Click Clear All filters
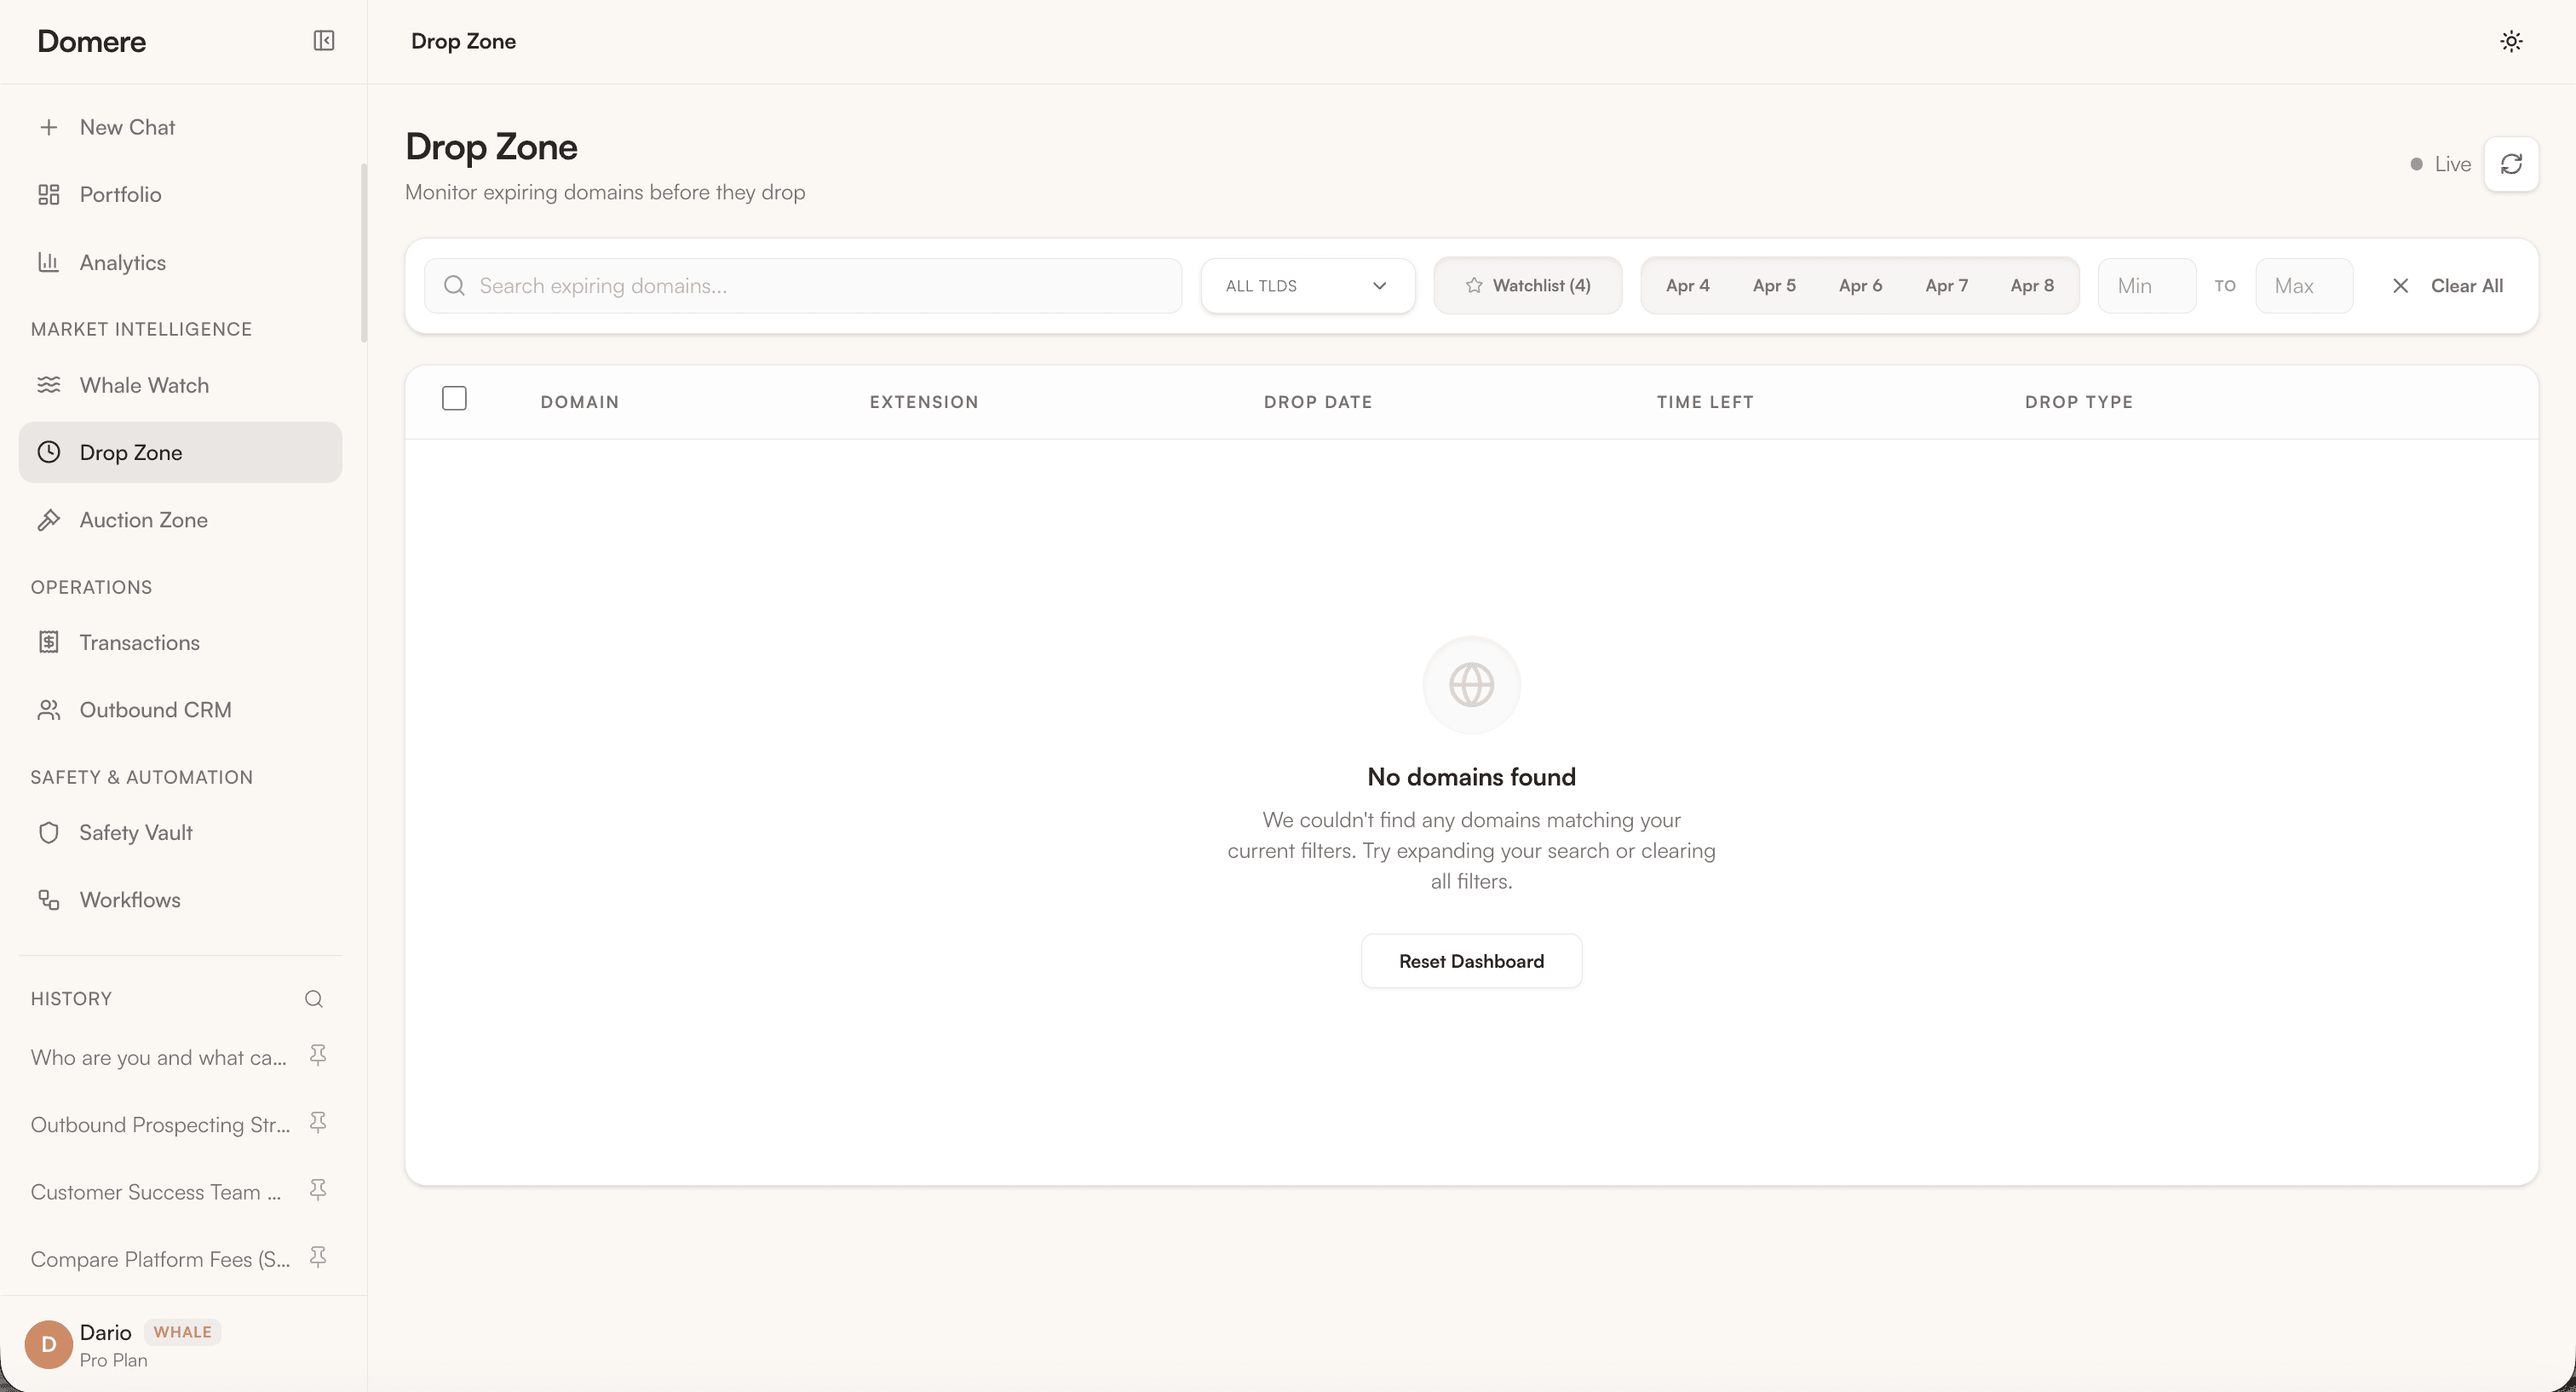This screenshot has height=1392, width=2576. tap(2448, 286)
